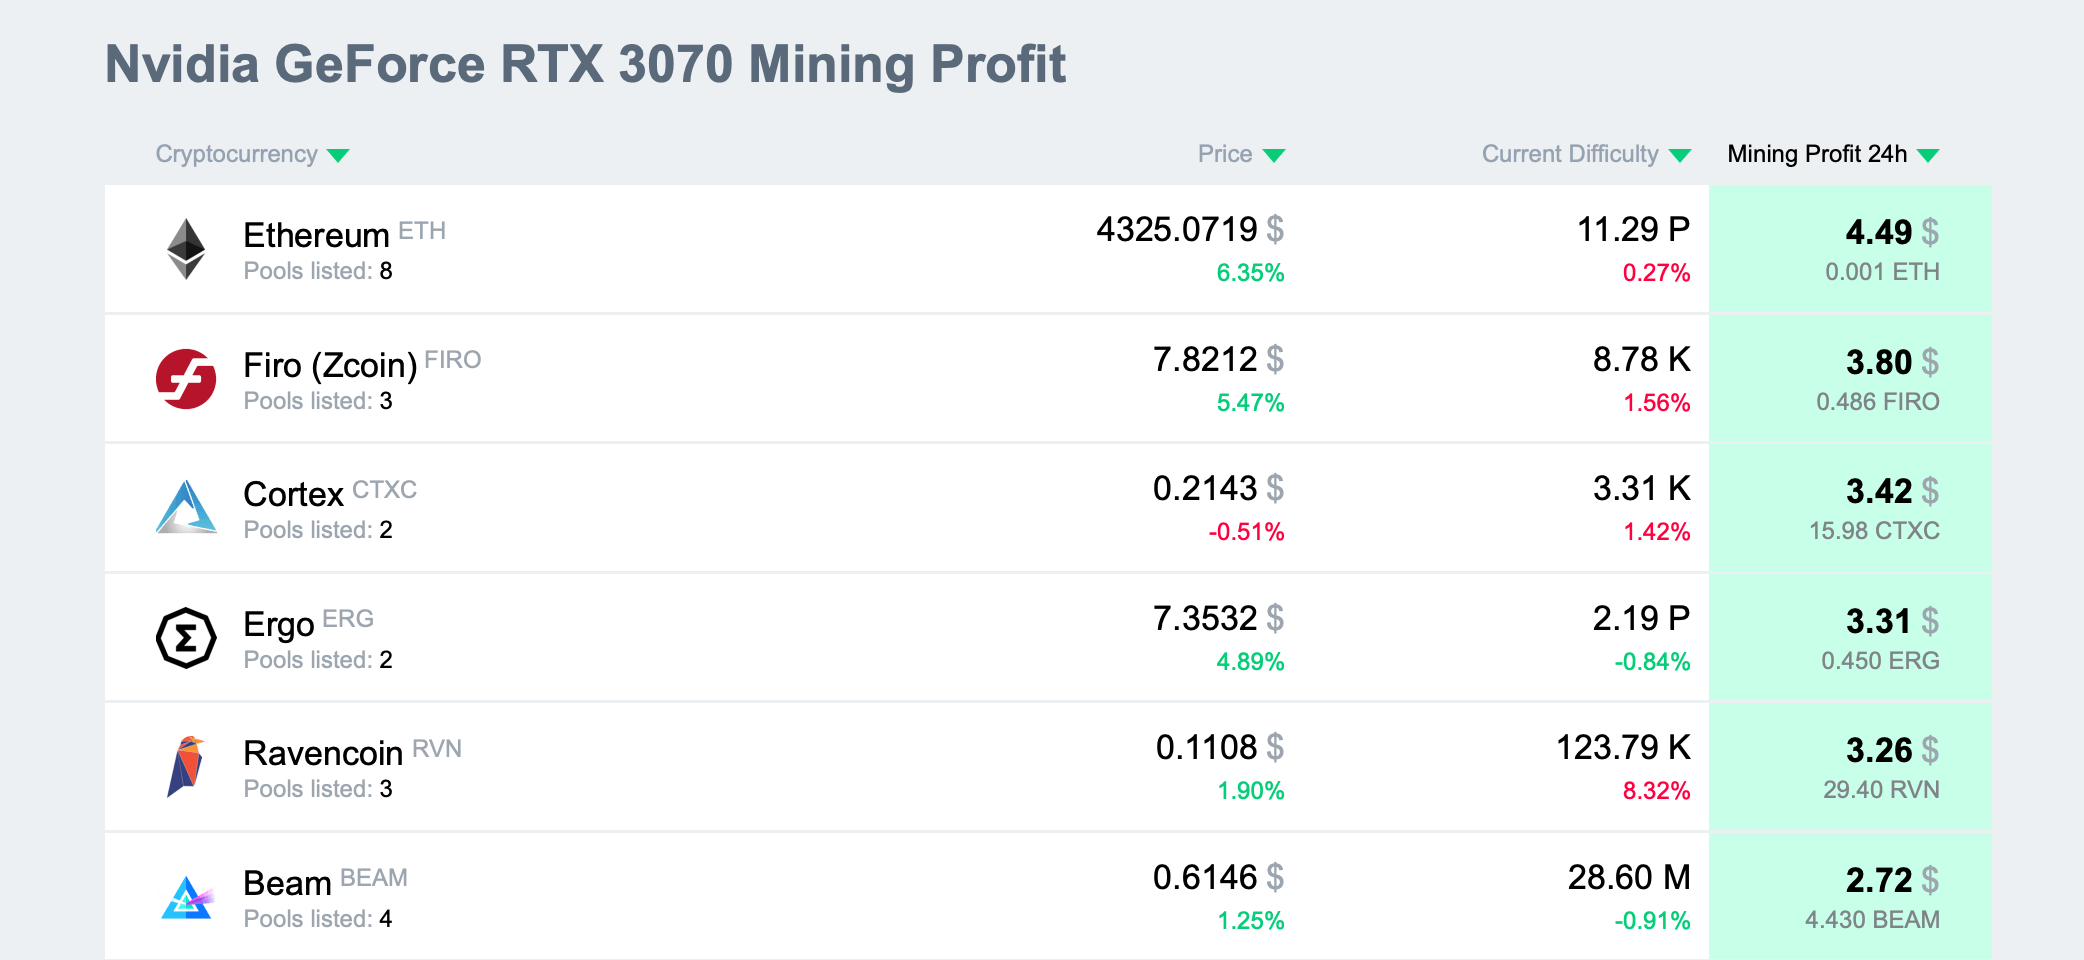
Task: Sort using the Price column arrow
Action: pyautogui.click(x=1273, y=156)
